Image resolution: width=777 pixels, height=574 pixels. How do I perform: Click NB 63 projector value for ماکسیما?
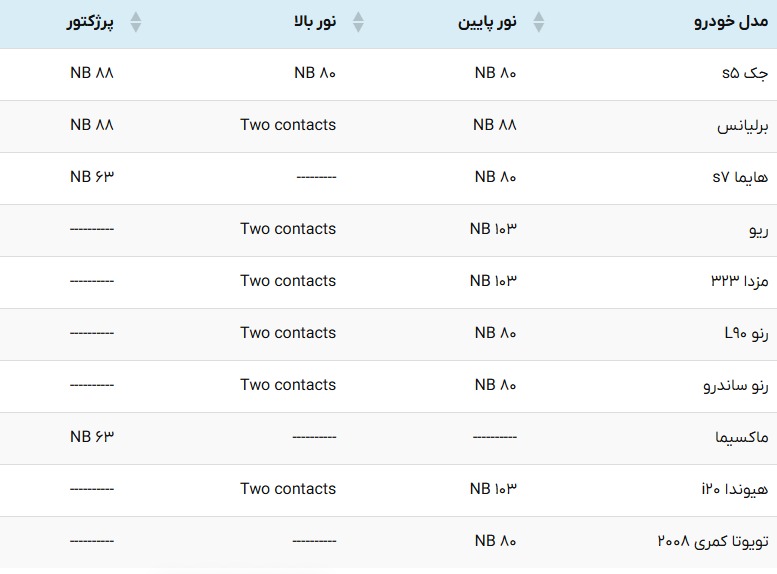[x=92, y=437]
